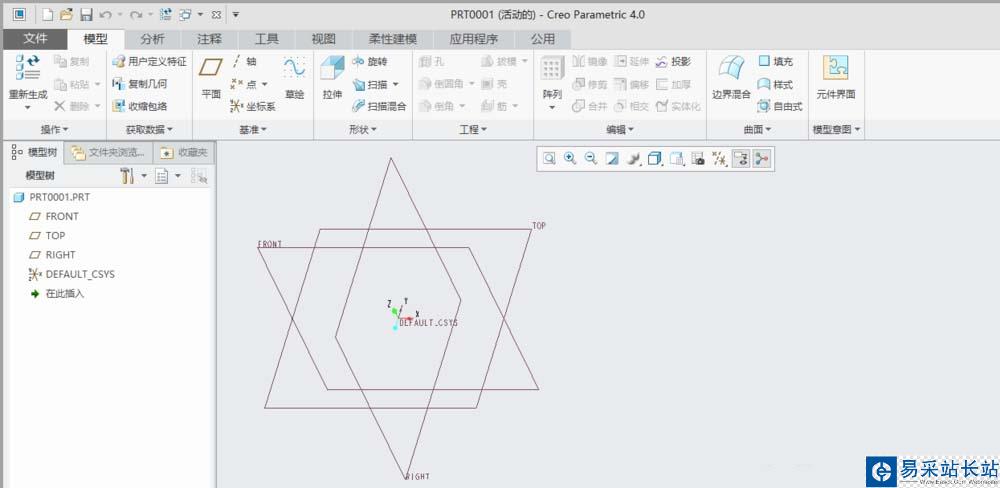Click the Windows switch icon in quick toolbar
This screenshot has width=1000, height=488.
(x=186, y=14)
